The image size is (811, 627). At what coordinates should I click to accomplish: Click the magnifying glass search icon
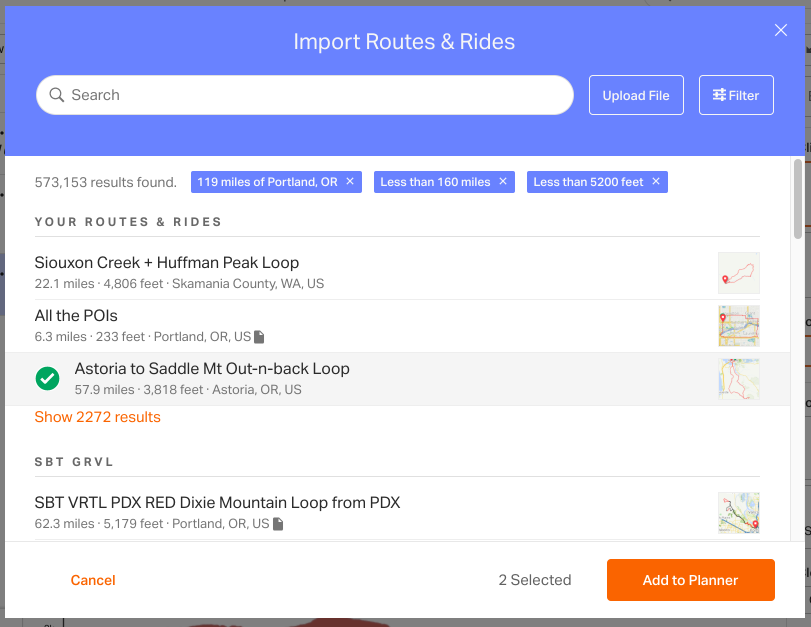(56, 95)
